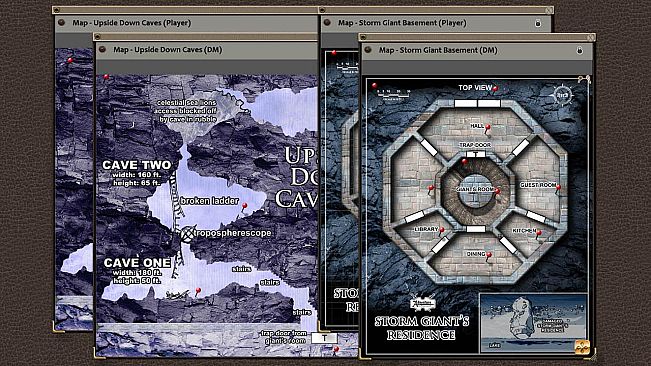This screenshot has width=651, height=366.
Task: Click the DINING label
Action: point(476,254)
